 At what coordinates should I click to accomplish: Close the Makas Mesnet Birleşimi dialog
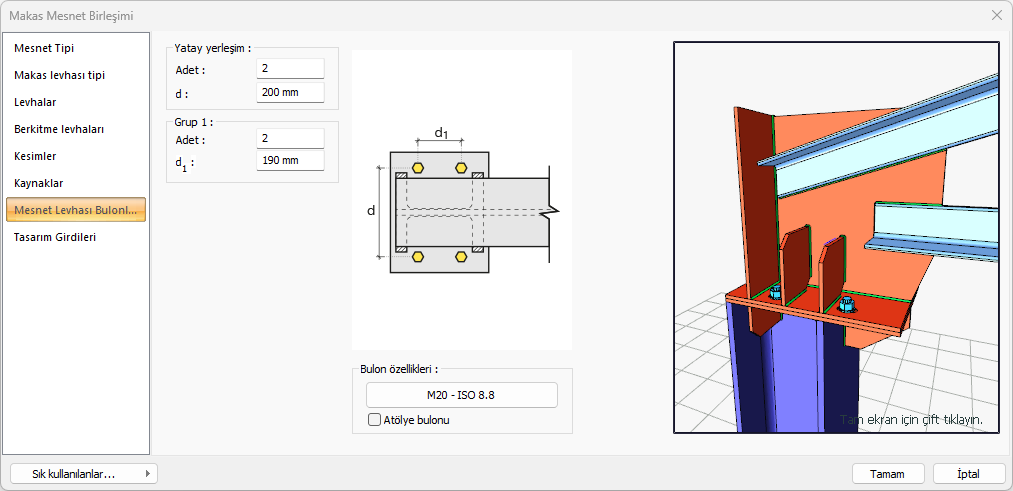click(996, 15)
